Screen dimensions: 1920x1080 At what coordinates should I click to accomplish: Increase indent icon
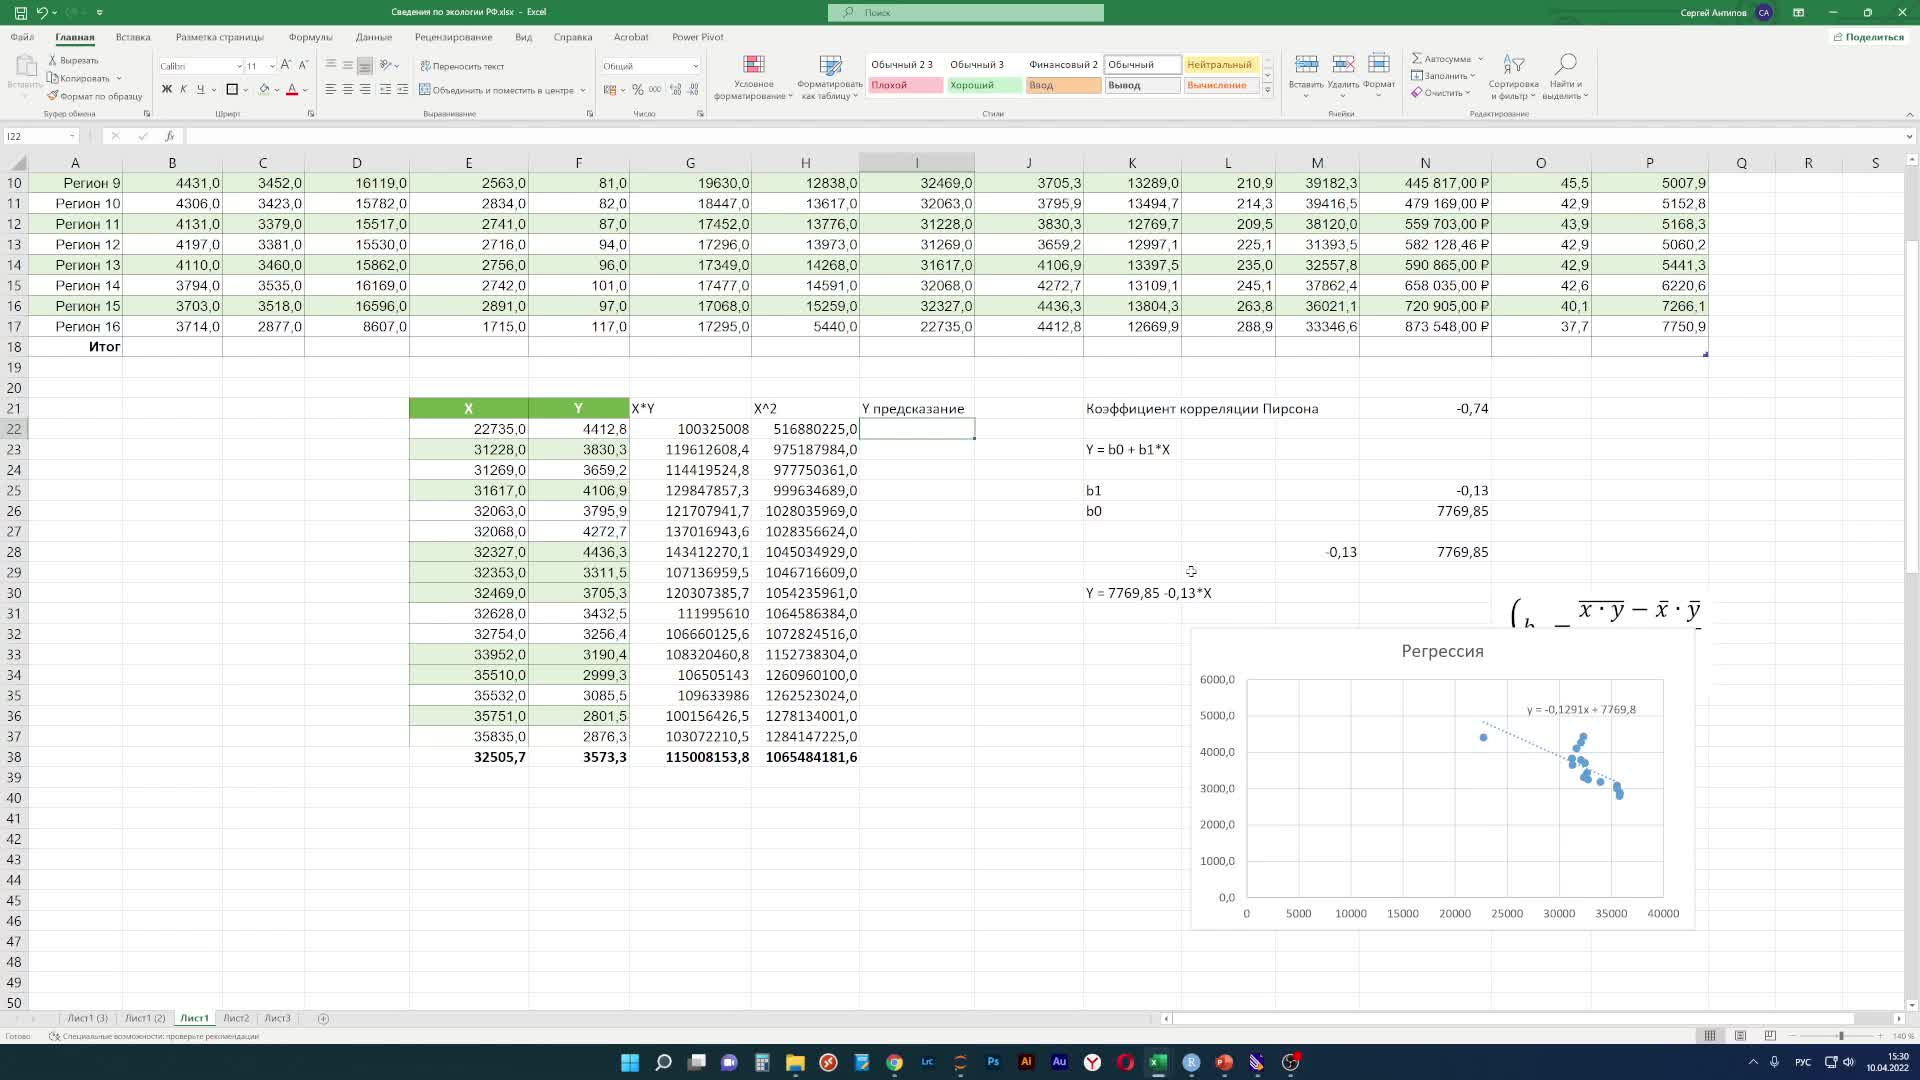pyautogui.click(x=402, y=89)
